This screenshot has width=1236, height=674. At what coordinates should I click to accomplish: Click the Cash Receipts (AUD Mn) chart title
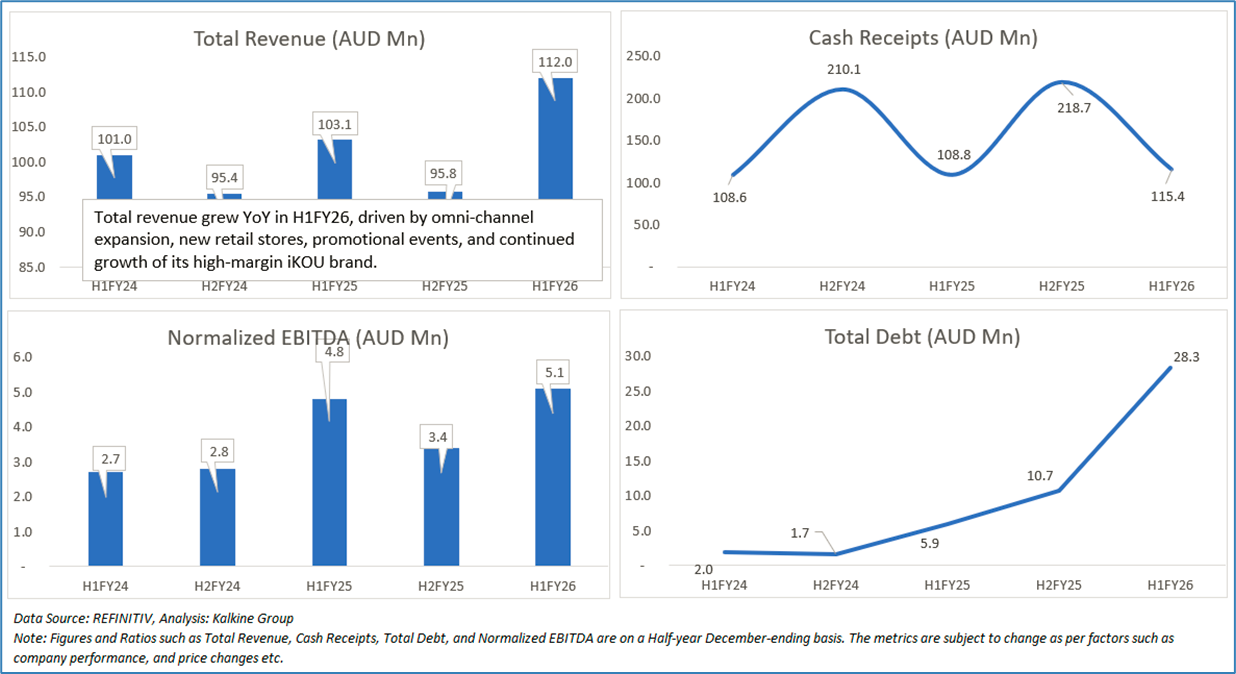click(922, 38)
